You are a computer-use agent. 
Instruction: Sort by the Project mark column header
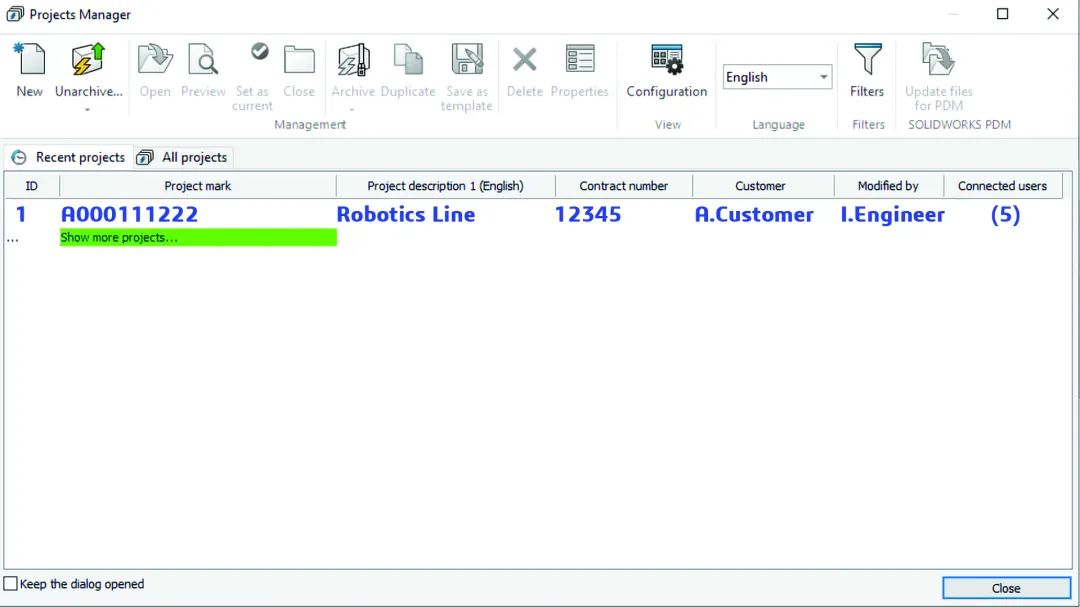coord(197,185)
